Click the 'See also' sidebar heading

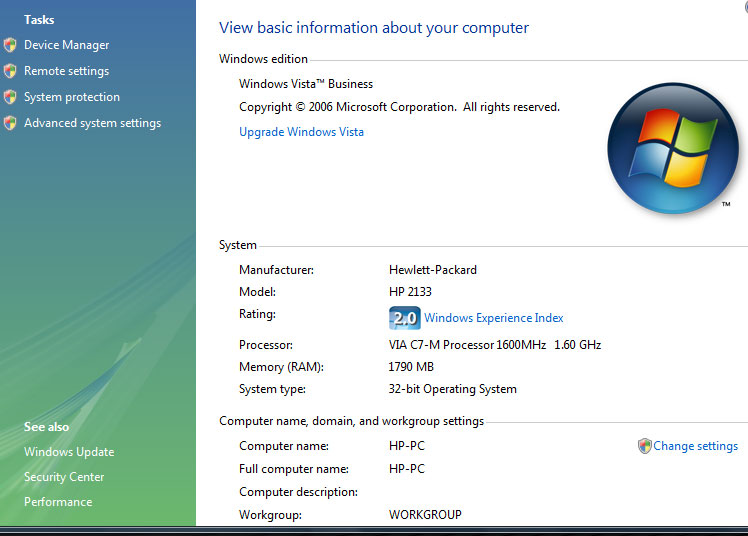pos(46,427)
